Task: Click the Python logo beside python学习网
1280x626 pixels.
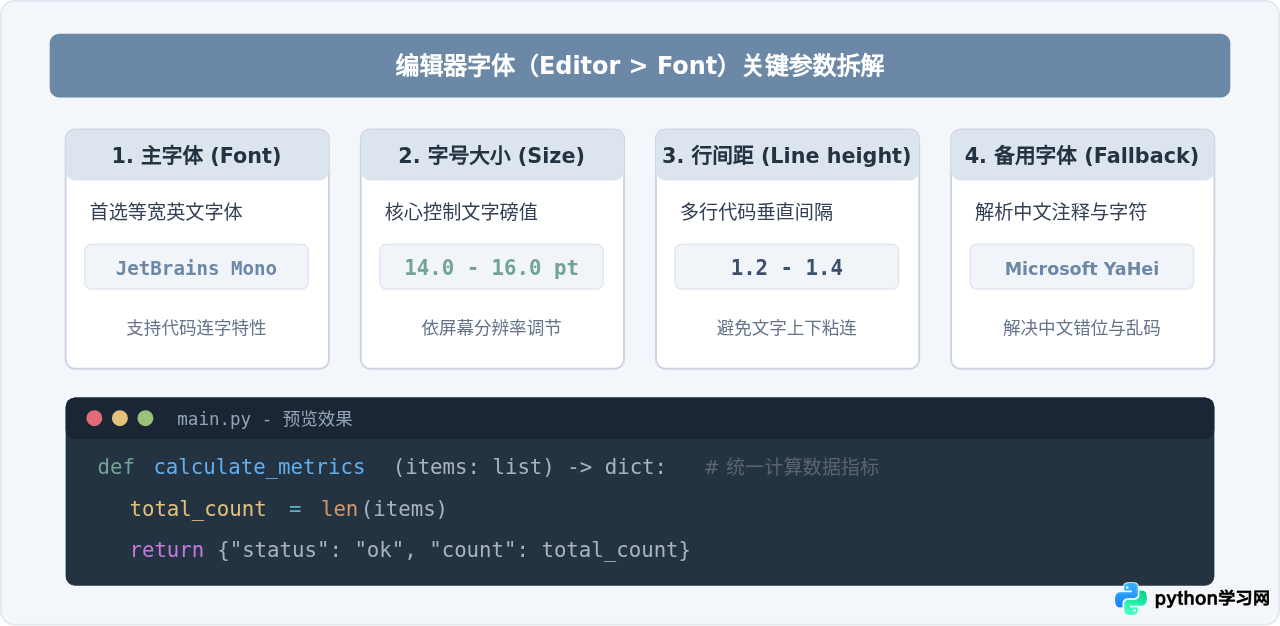Action: [x=1131, y=598]
